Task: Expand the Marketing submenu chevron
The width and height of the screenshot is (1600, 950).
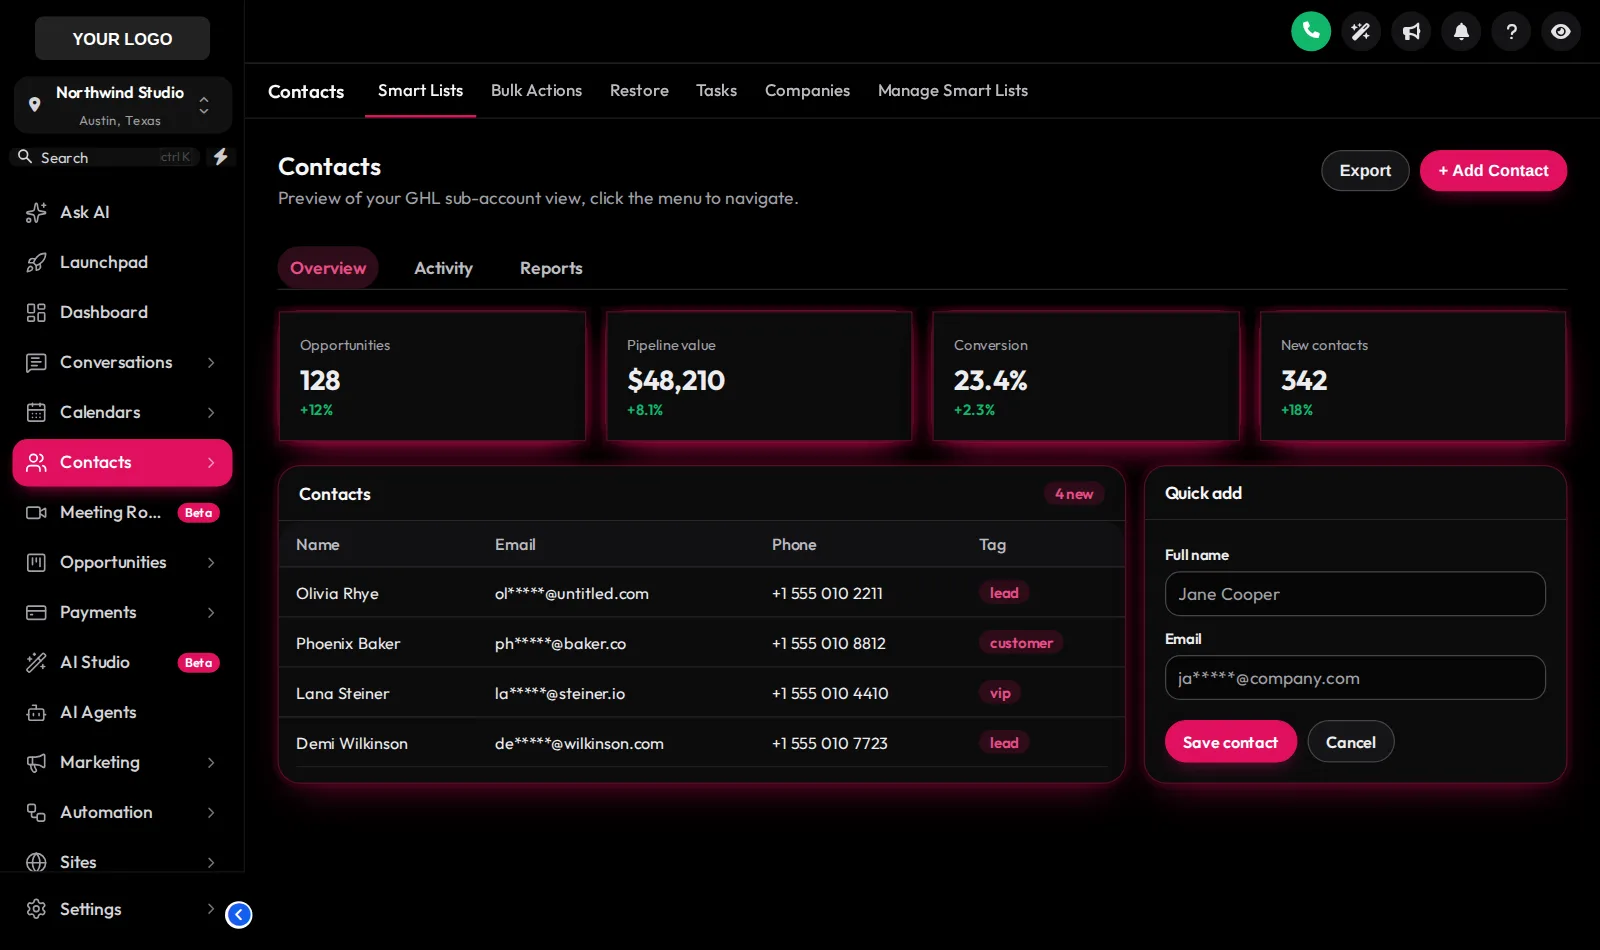Action: coord(211,762)
